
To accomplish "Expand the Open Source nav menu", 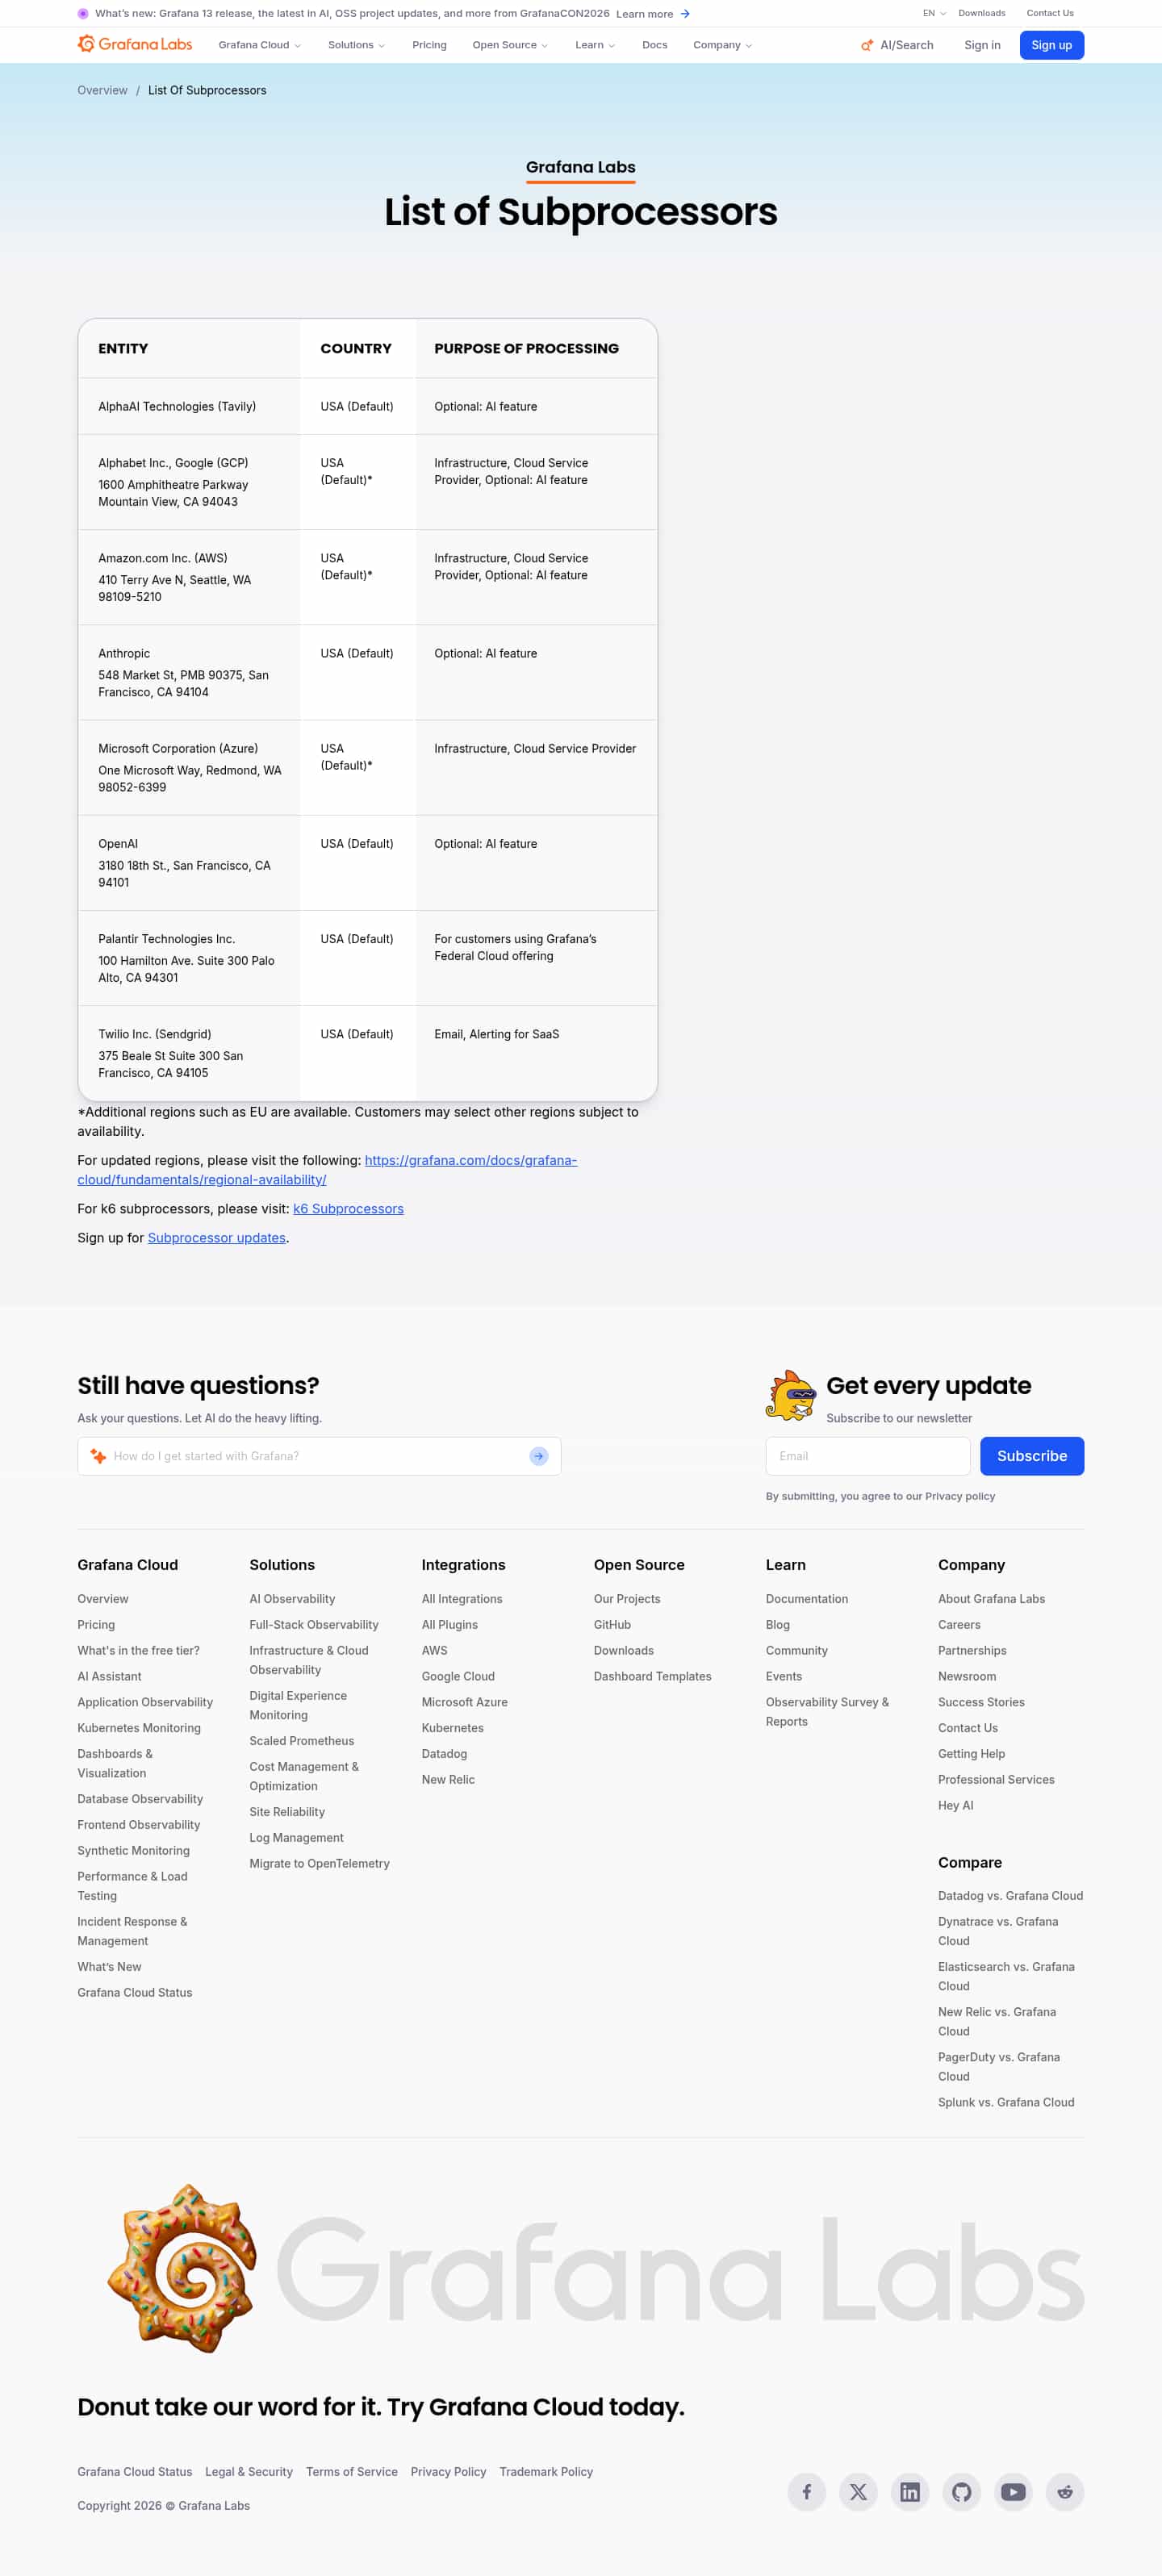I will pos(510,45).
